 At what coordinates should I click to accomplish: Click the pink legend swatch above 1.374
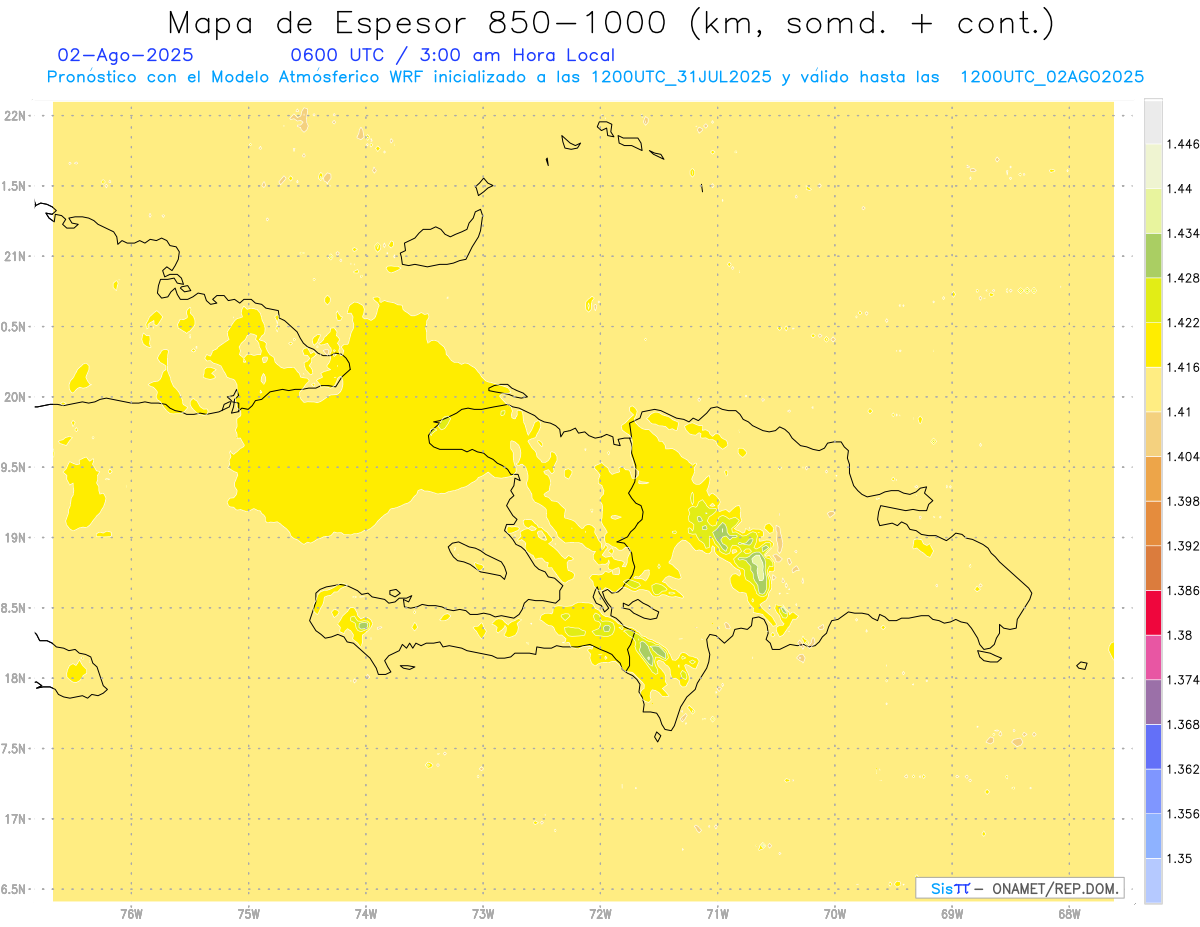pyautogui.click(x=1153, y=657)
